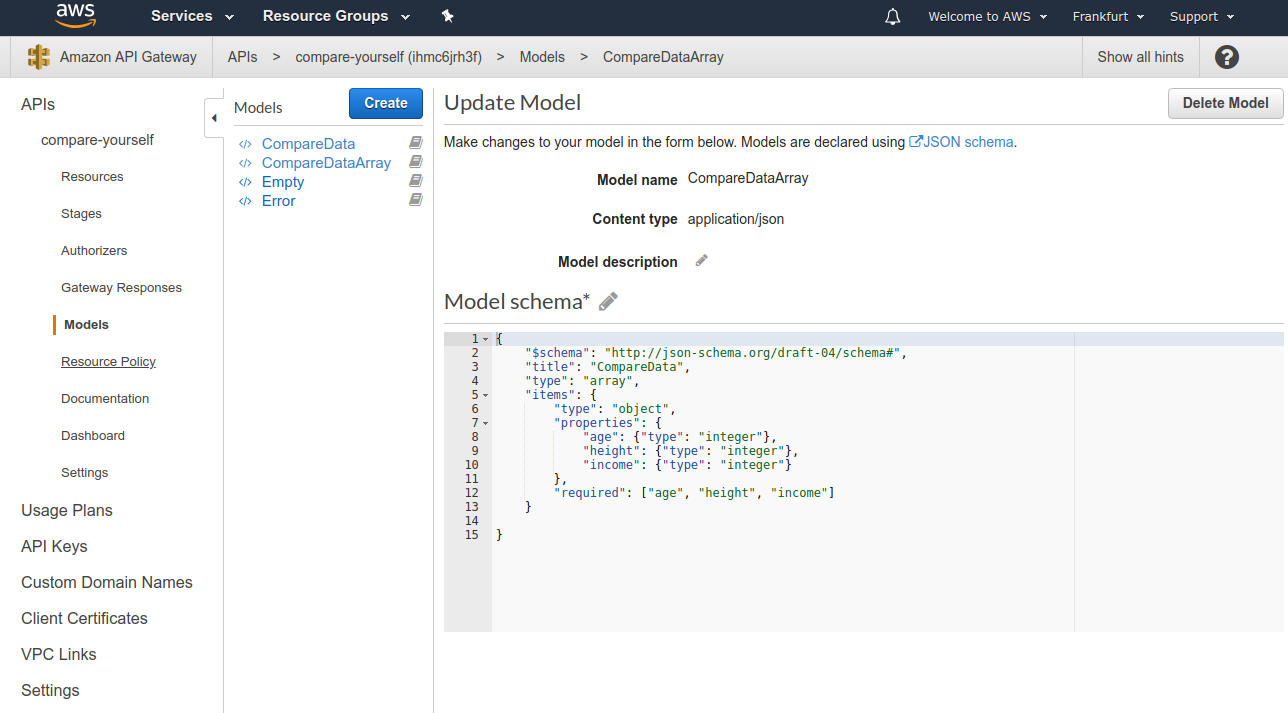Collapse code fold arrow on line 1
The width and height of the screenshot is (1288, 713).
(x=486, y=339)
